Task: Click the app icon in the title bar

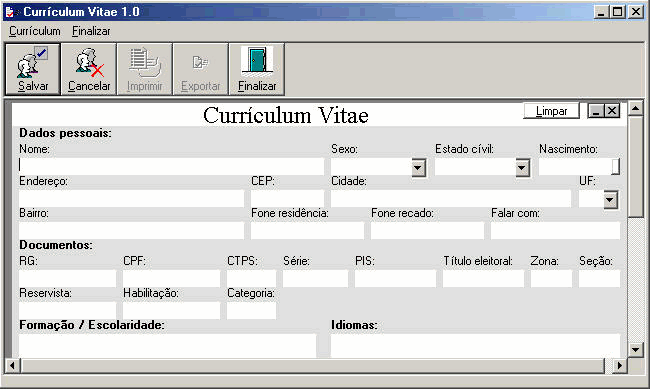Action: coord(10,12)
